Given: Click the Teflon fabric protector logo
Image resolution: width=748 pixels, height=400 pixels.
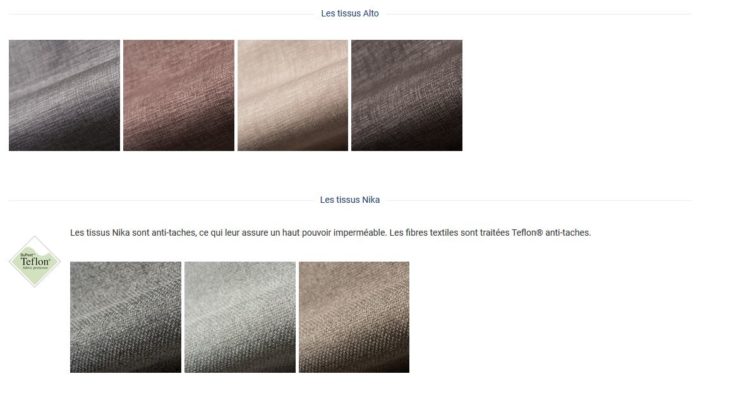Looking at the screenshot, I should pos(35,261).
